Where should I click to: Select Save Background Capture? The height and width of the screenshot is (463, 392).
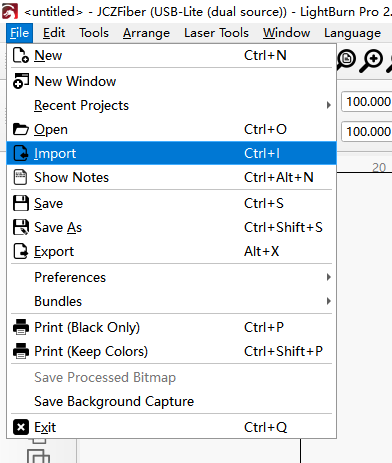coord(171,401)
